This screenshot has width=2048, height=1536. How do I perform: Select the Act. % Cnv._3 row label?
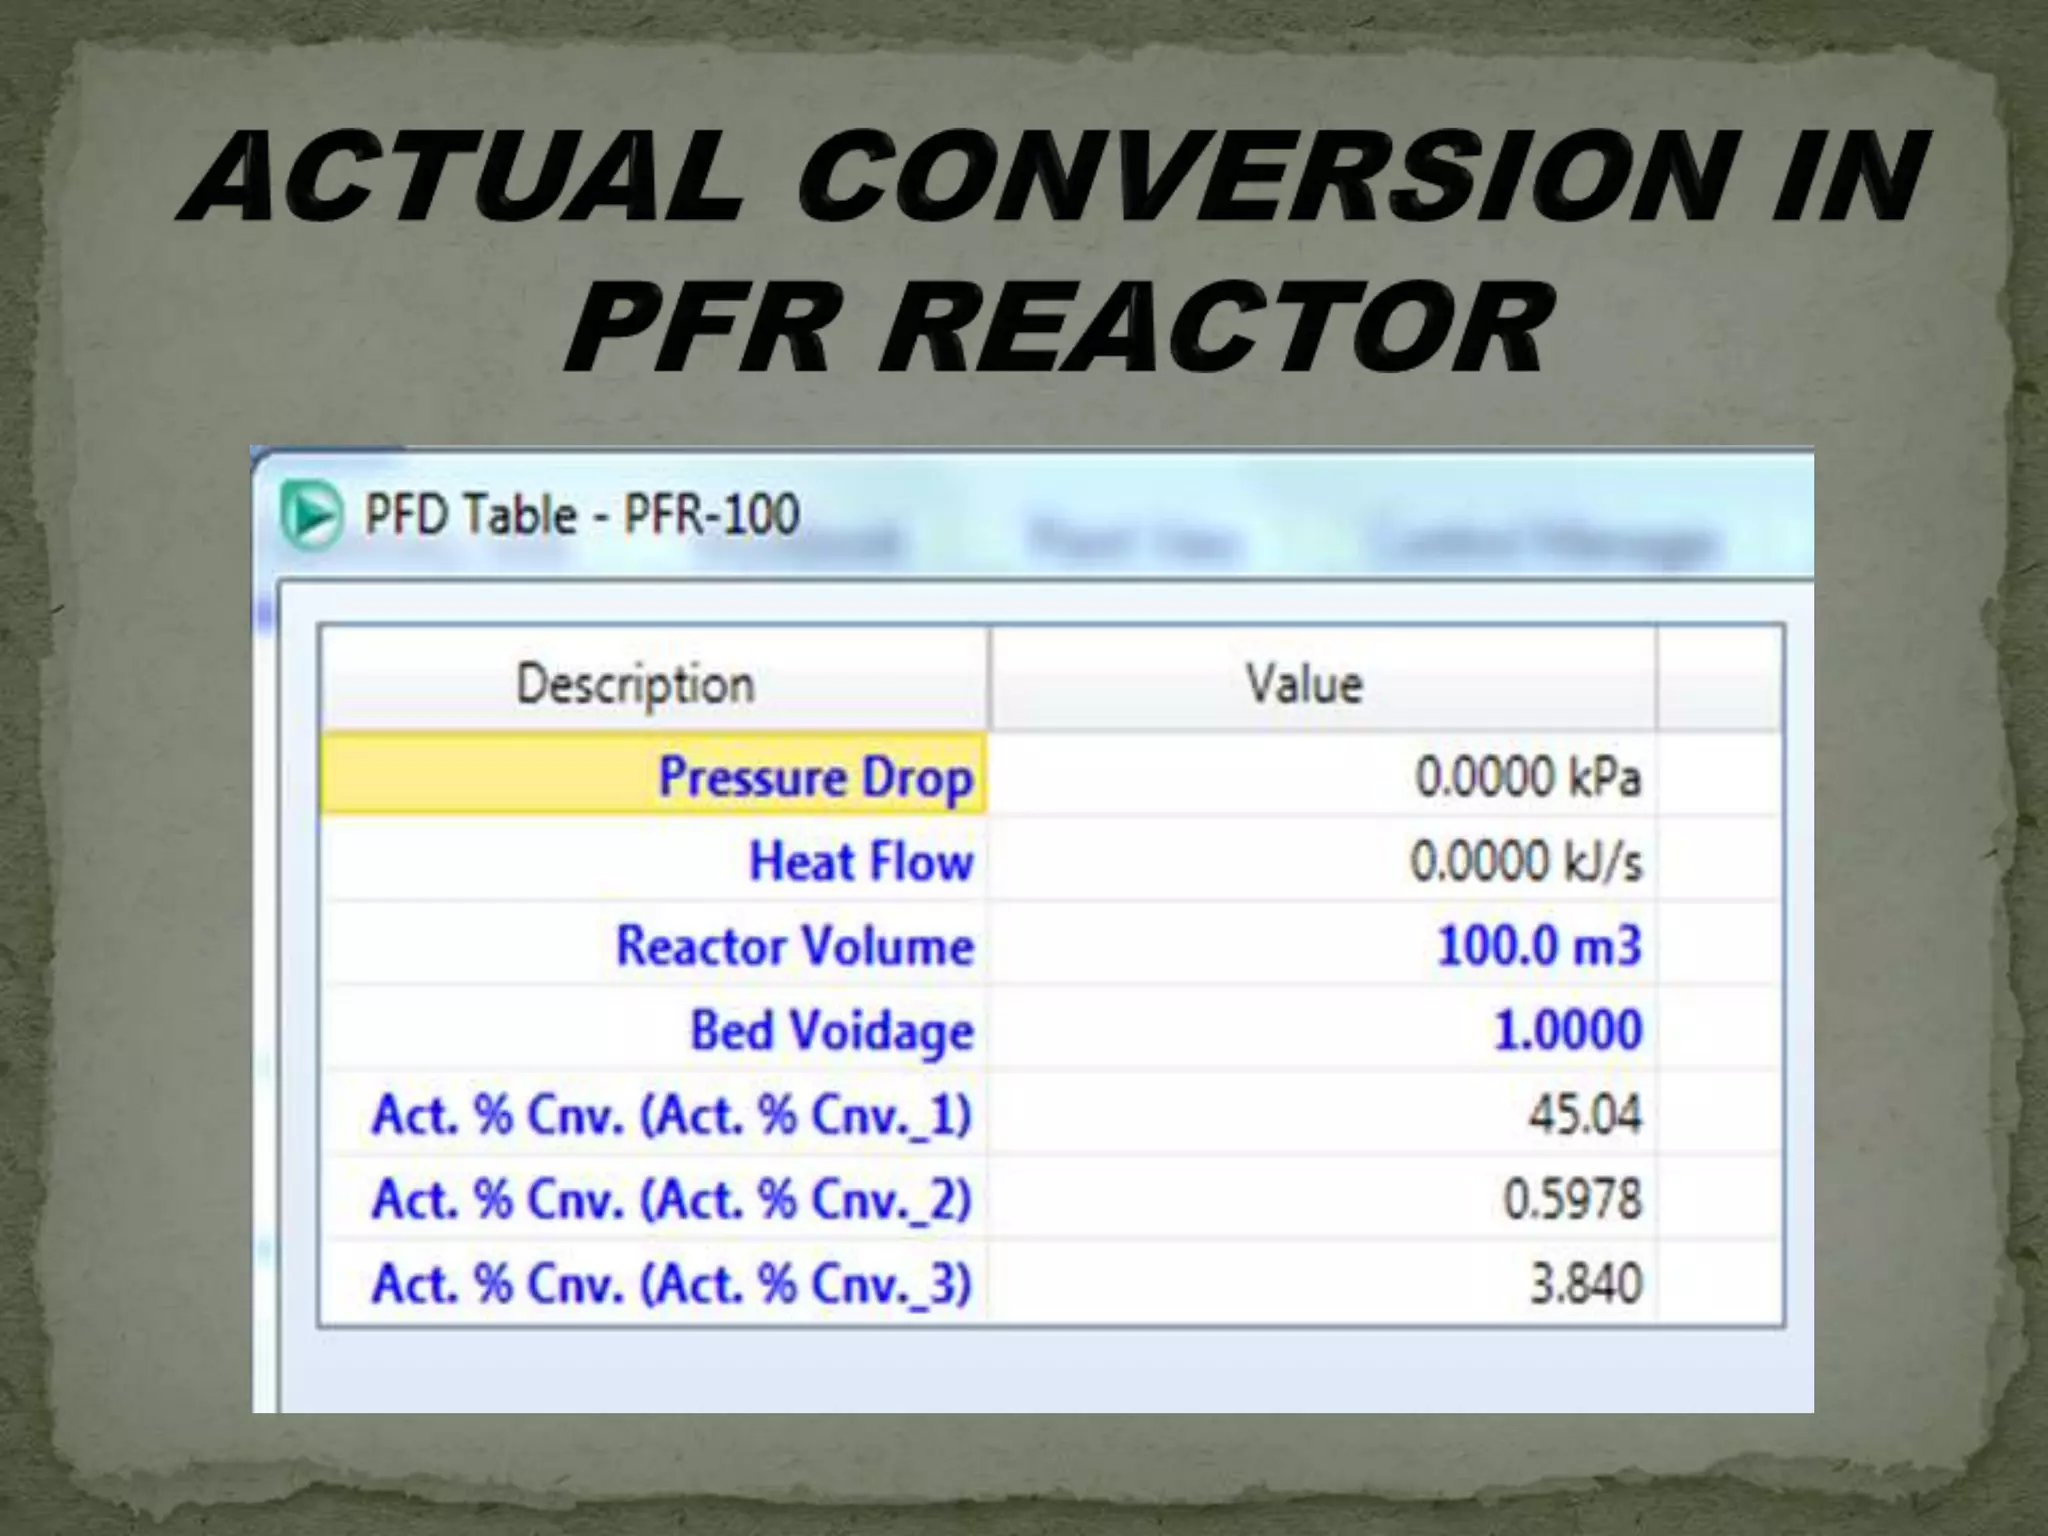coord(671,1284)
